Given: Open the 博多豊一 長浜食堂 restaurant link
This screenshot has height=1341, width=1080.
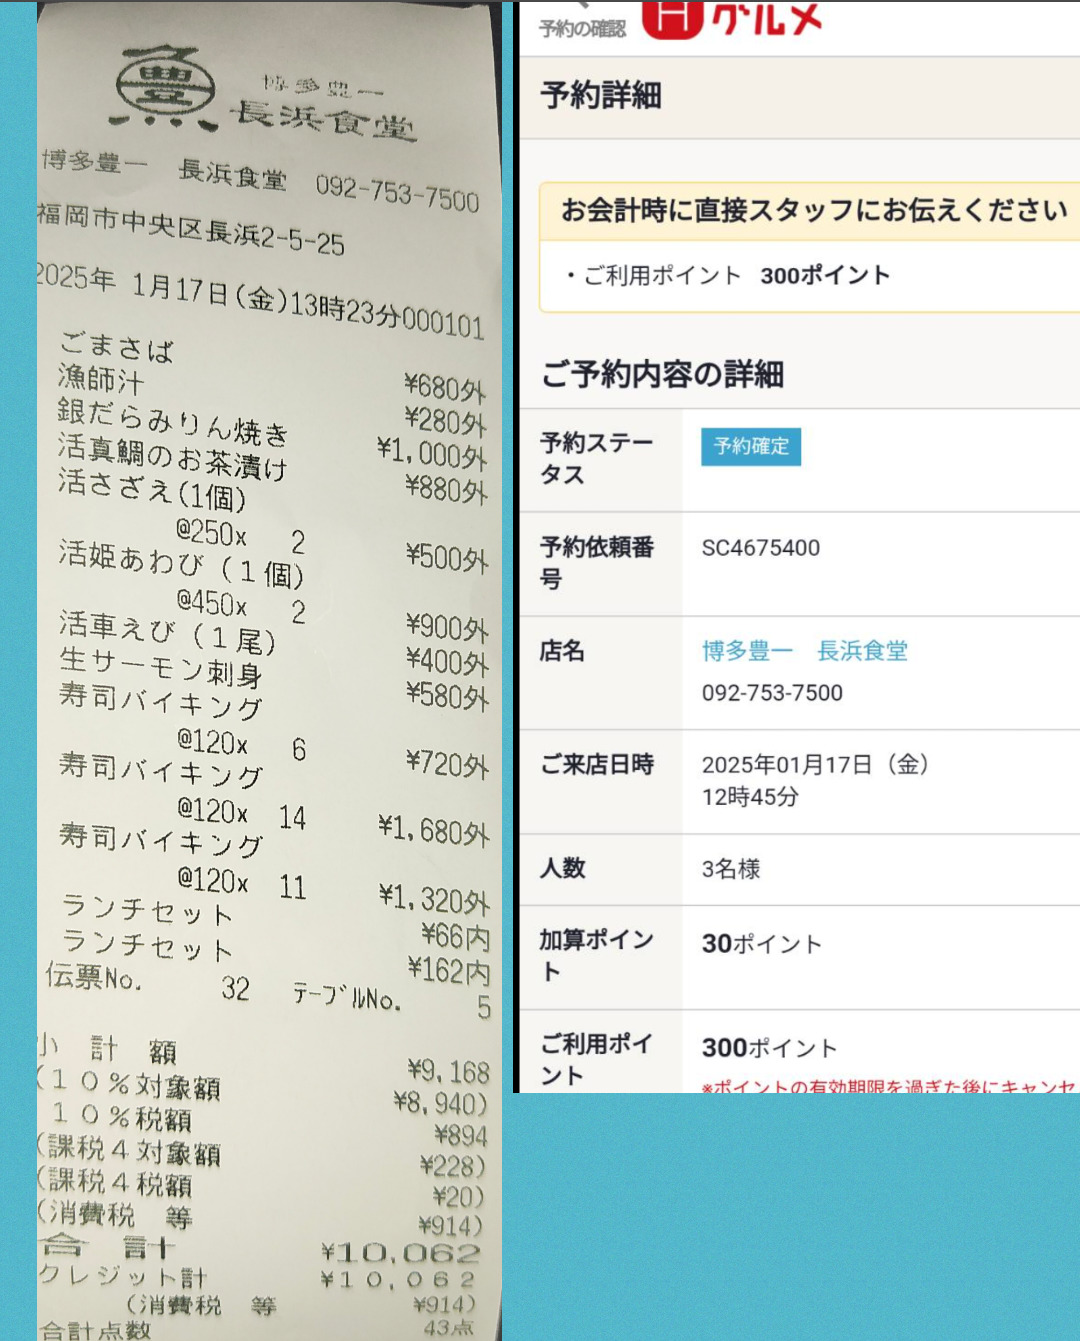Looking at the screenshot, I should [804, 651].
